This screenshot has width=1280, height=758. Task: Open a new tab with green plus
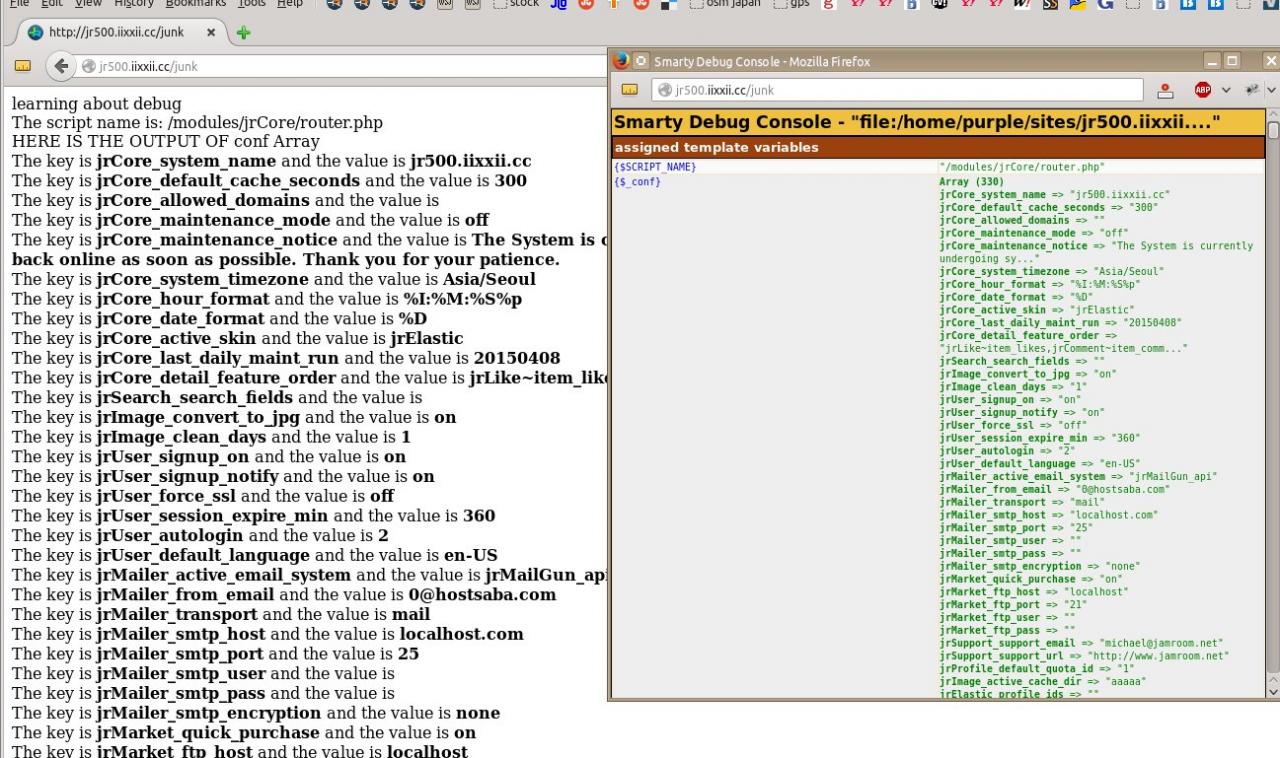click(x=244, y=33)
